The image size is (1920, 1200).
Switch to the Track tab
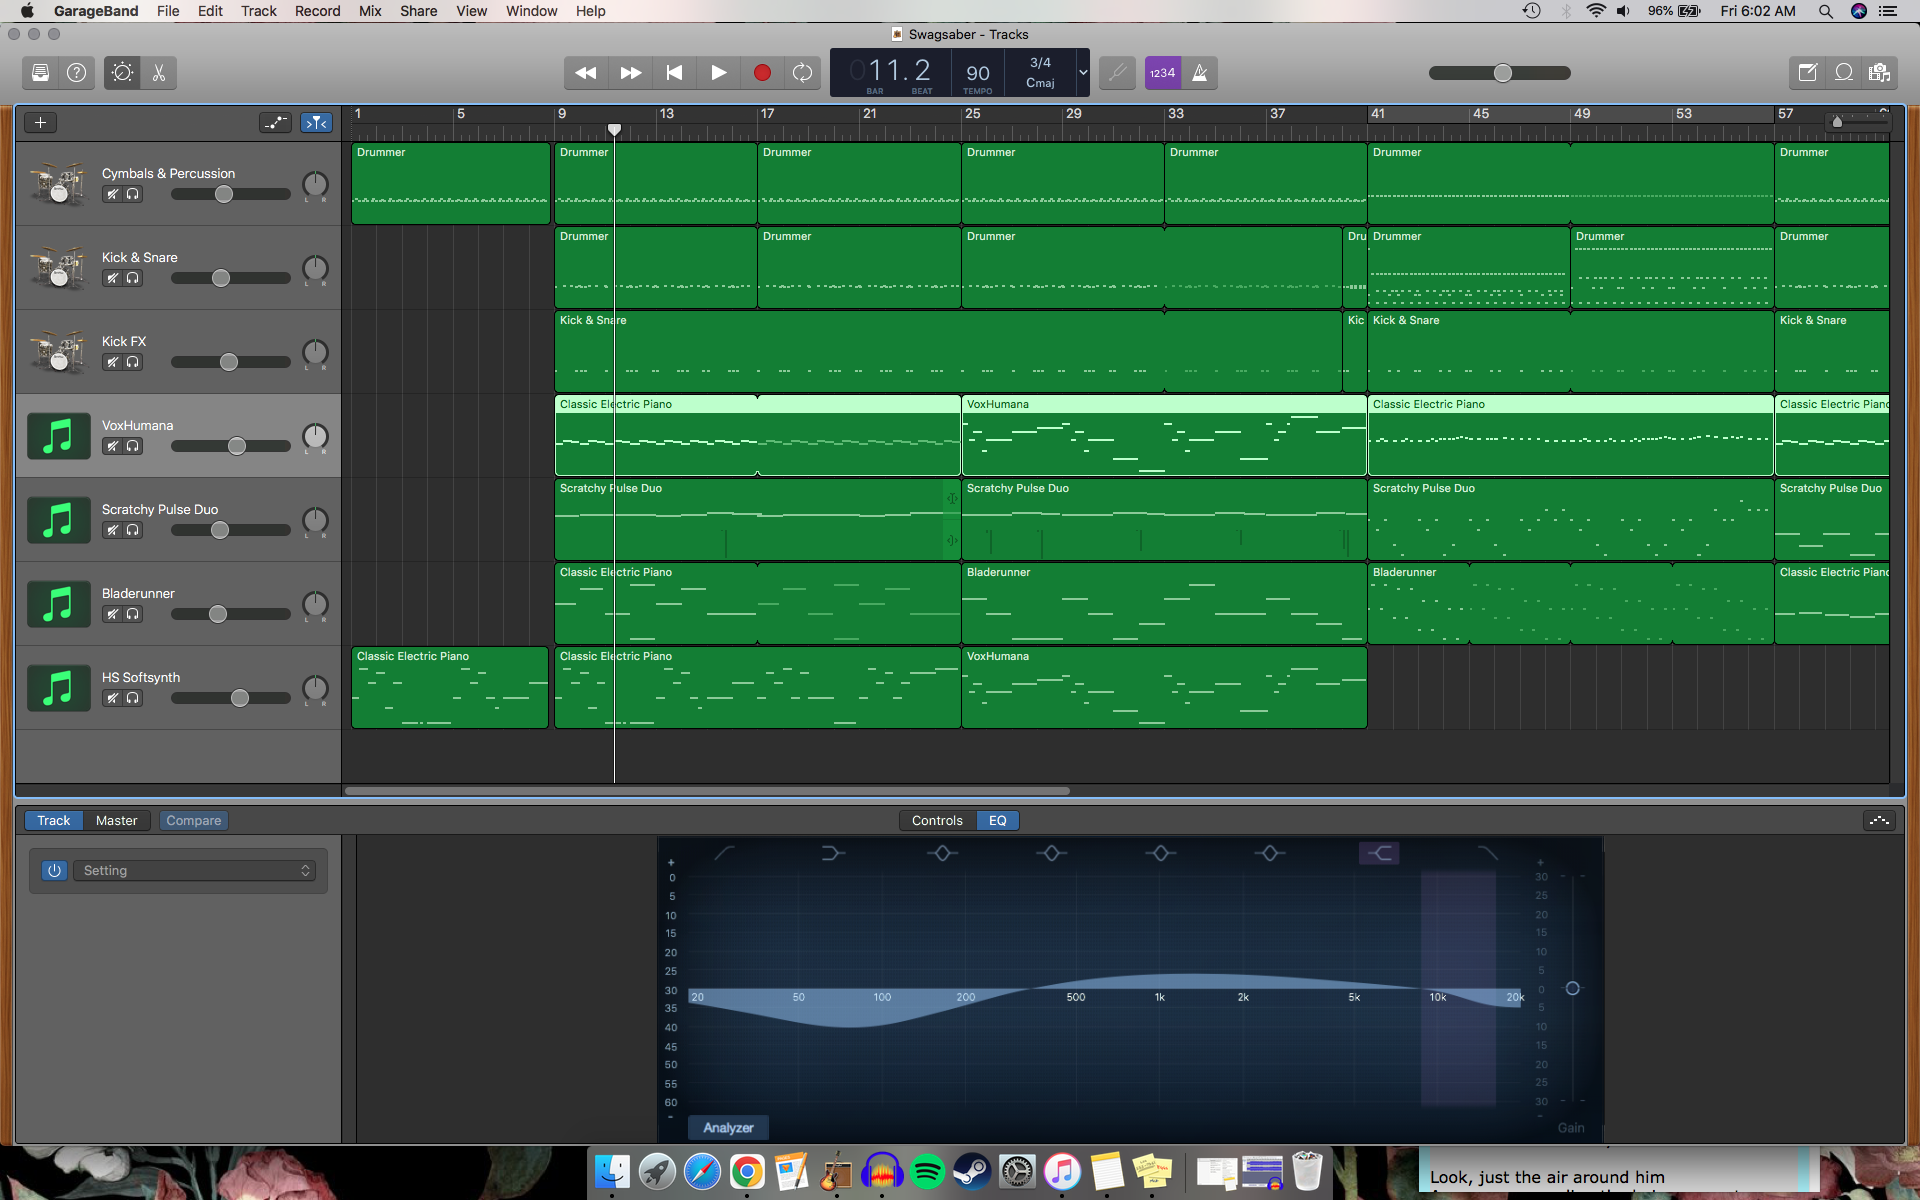[54, 821]
